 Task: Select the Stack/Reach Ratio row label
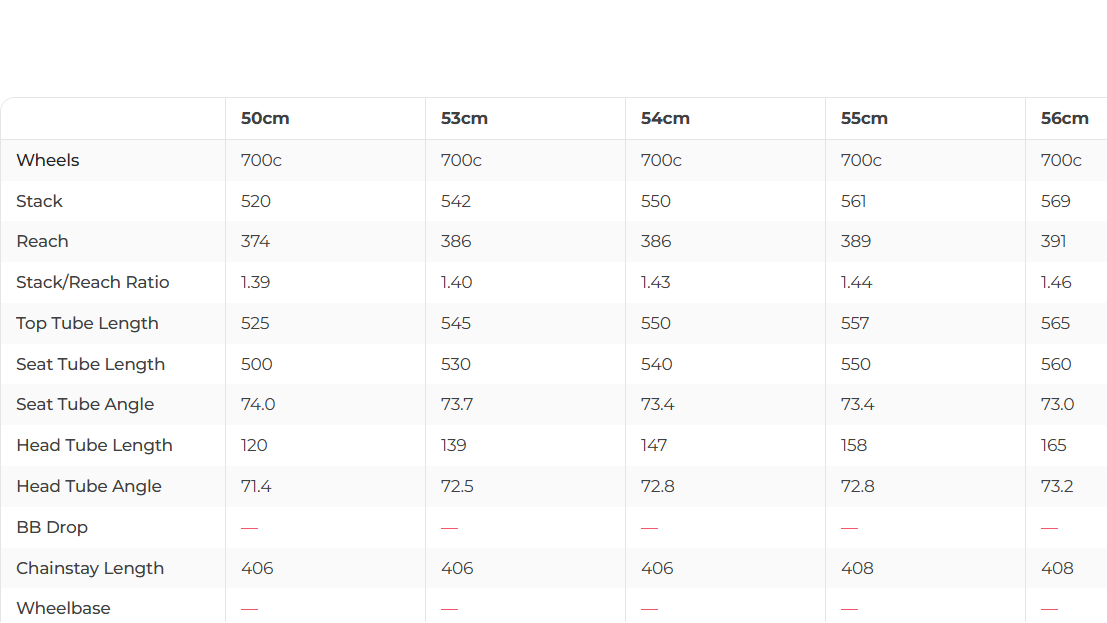click(x=93, y=282)
